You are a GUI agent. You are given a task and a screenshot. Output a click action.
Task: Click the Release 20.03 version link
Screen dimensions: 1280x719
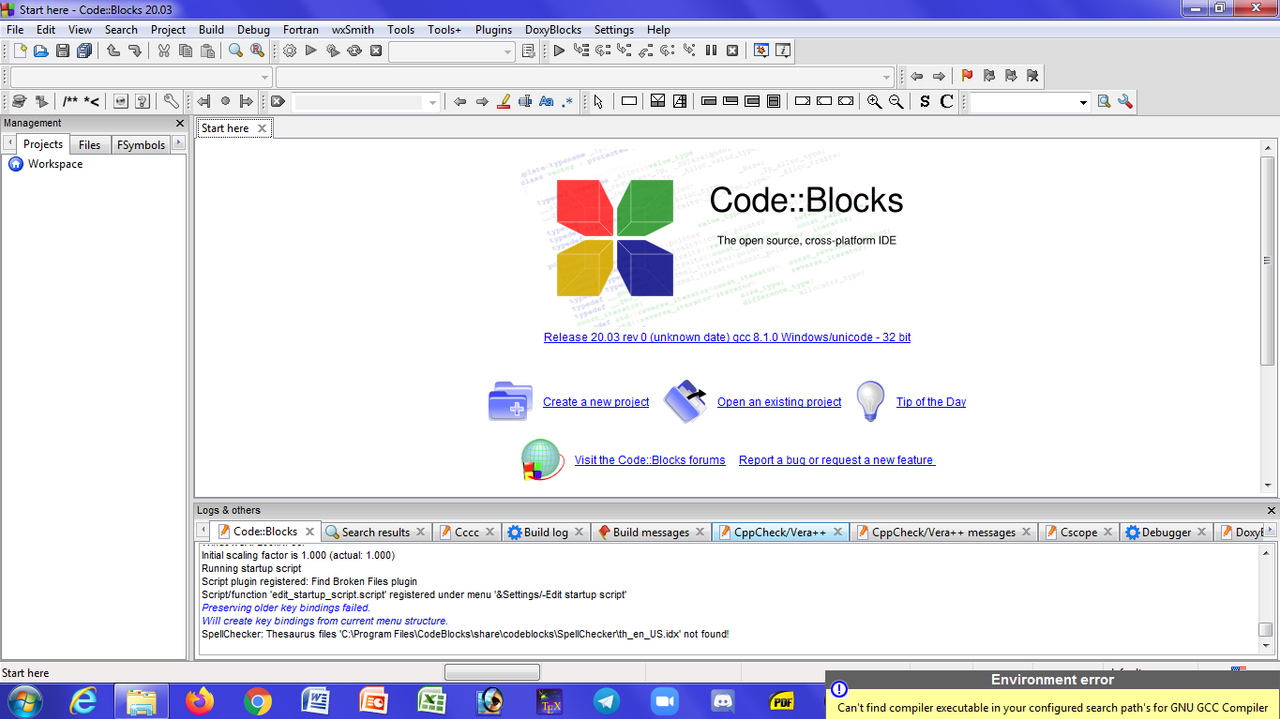727,337
